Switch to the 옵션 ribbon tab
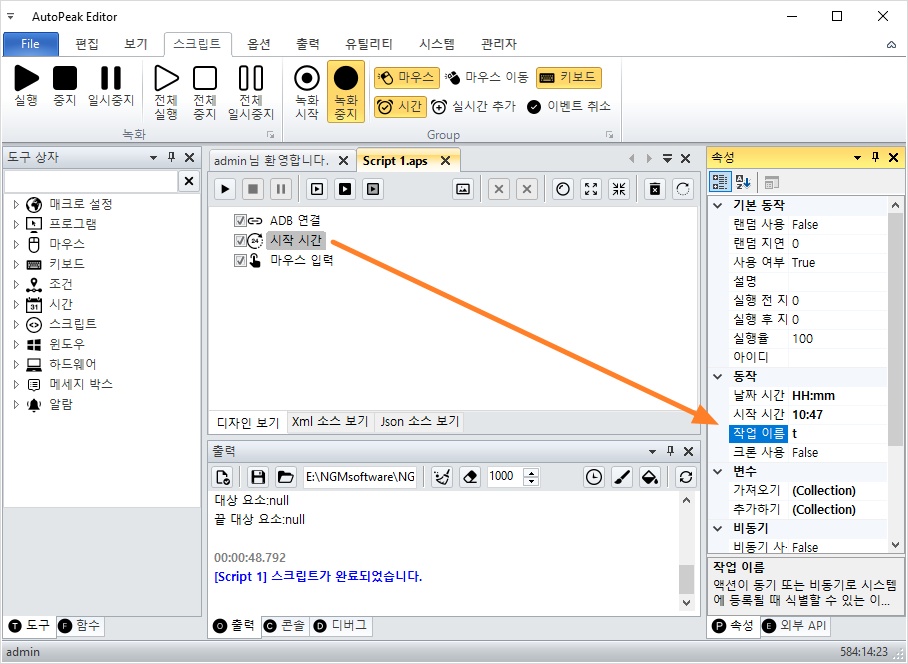Viewport: 908px width, 664px height. [x=259, y=44]
